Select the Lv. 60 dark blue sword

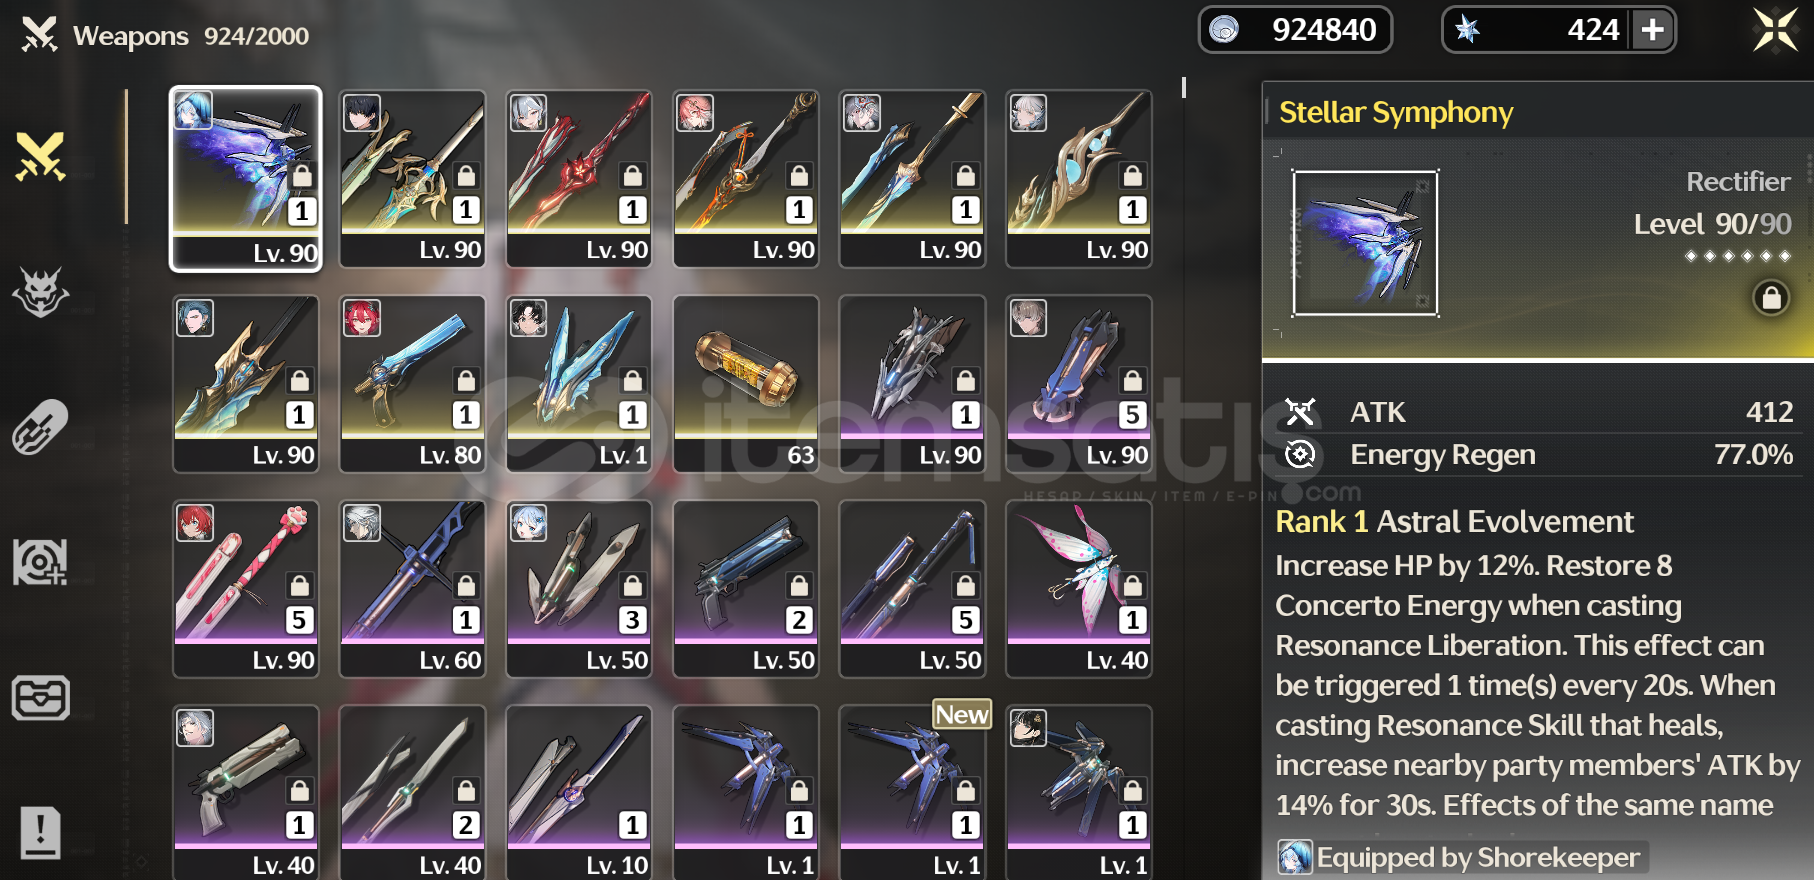(412, 589)
